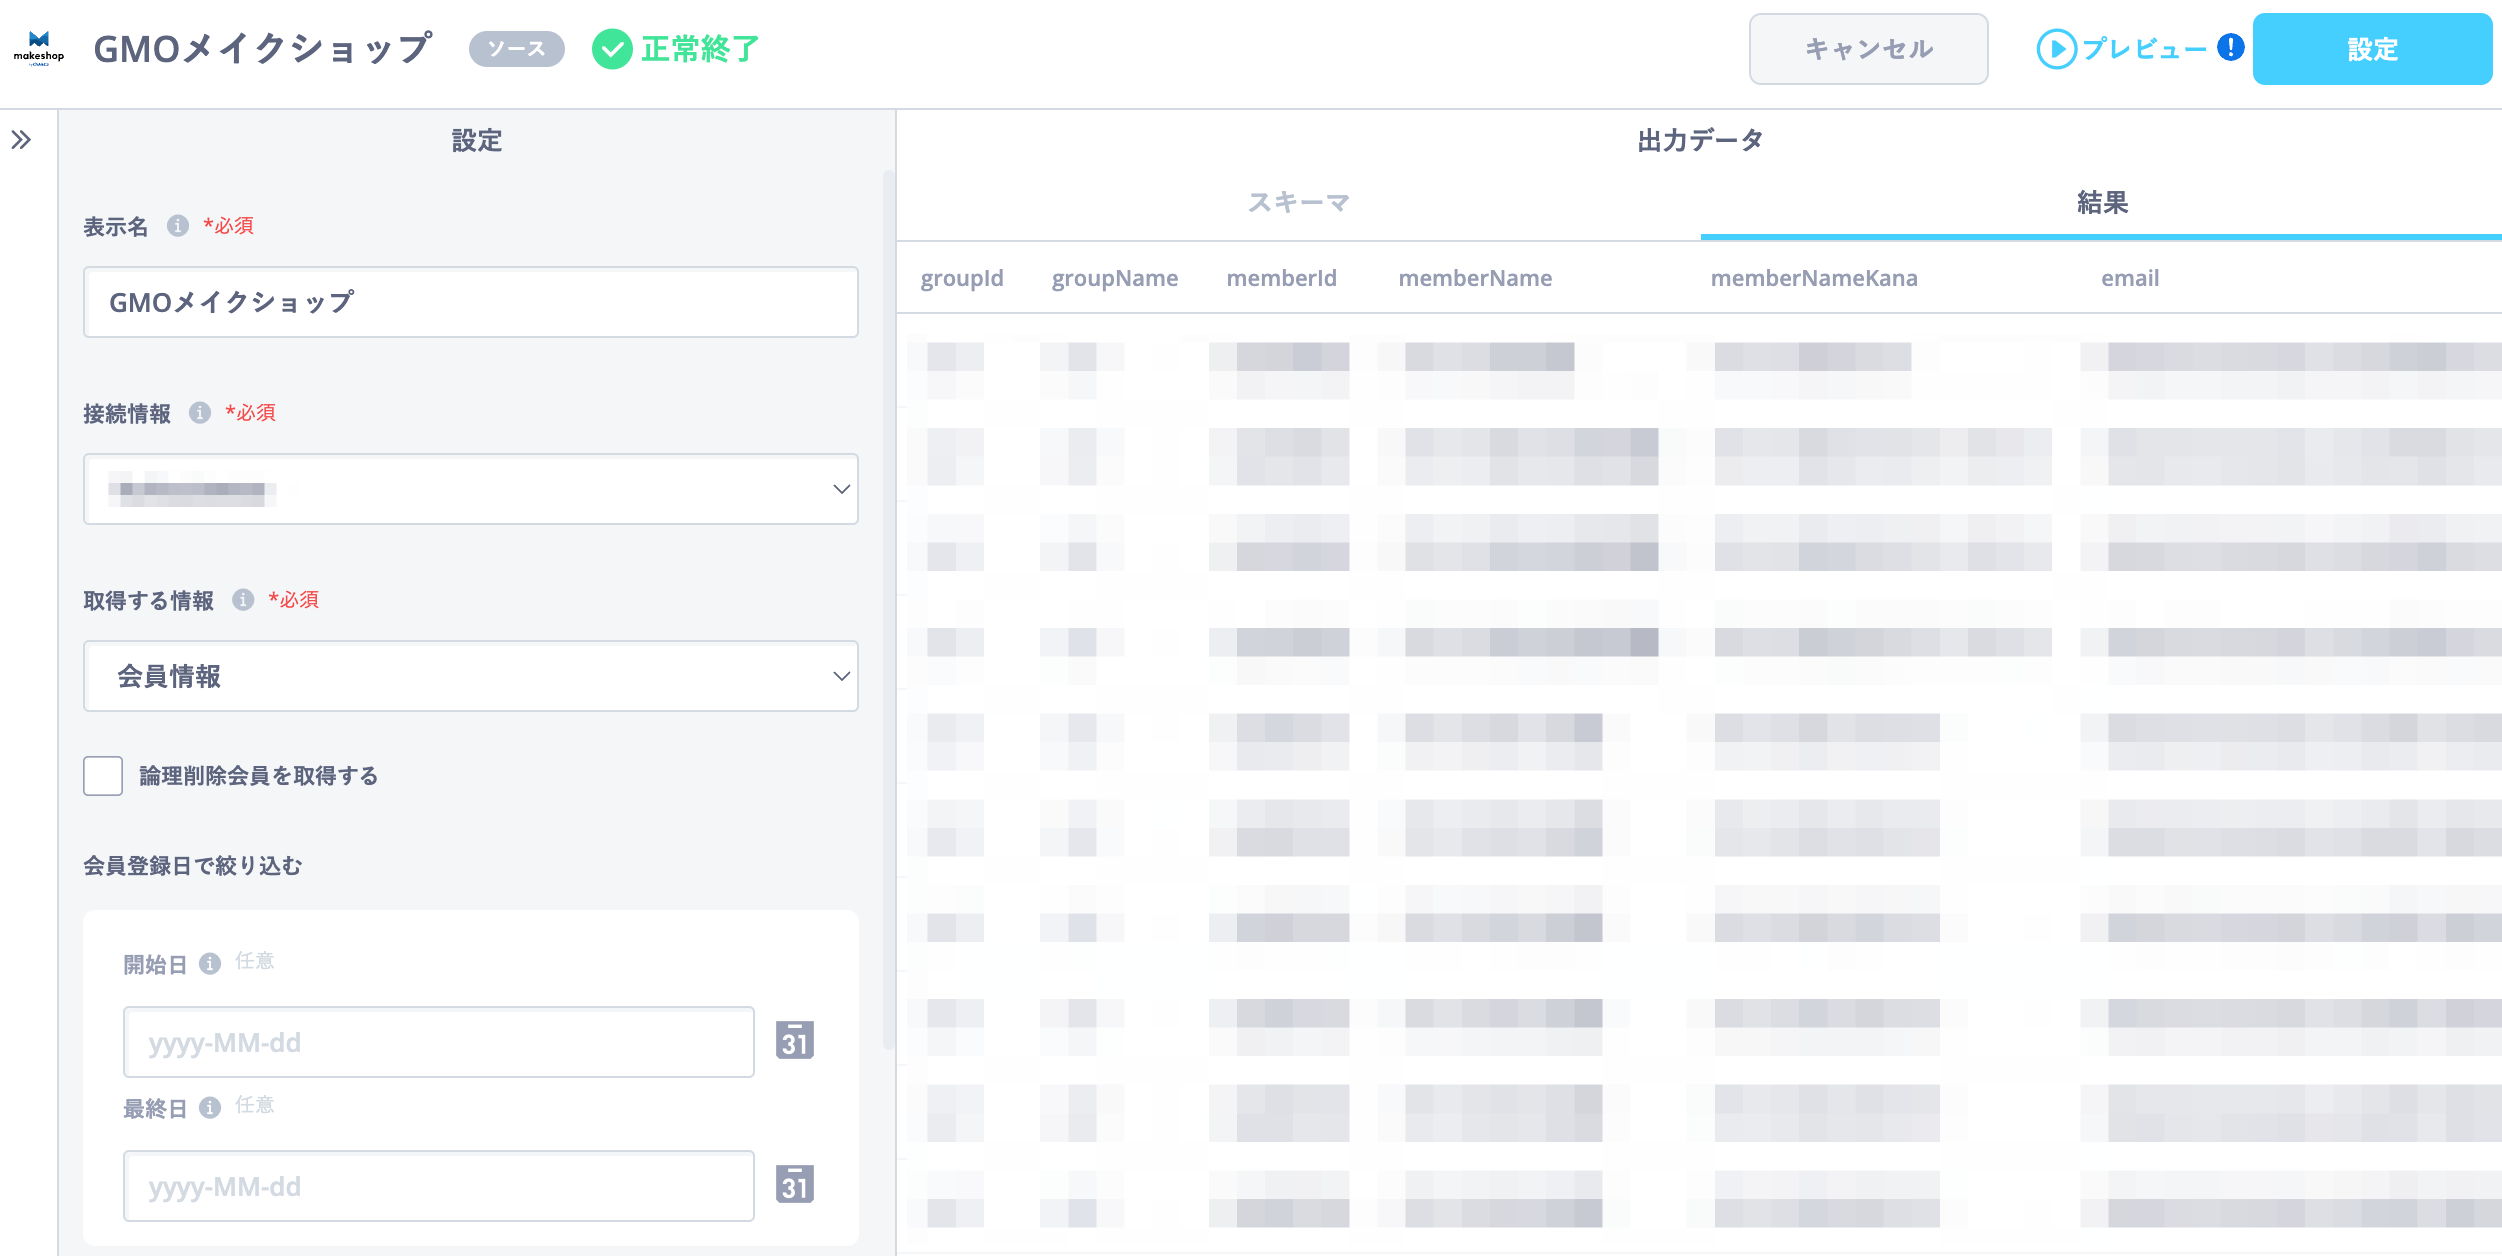Run プレビュー with the play icon

pos(2120,49)
